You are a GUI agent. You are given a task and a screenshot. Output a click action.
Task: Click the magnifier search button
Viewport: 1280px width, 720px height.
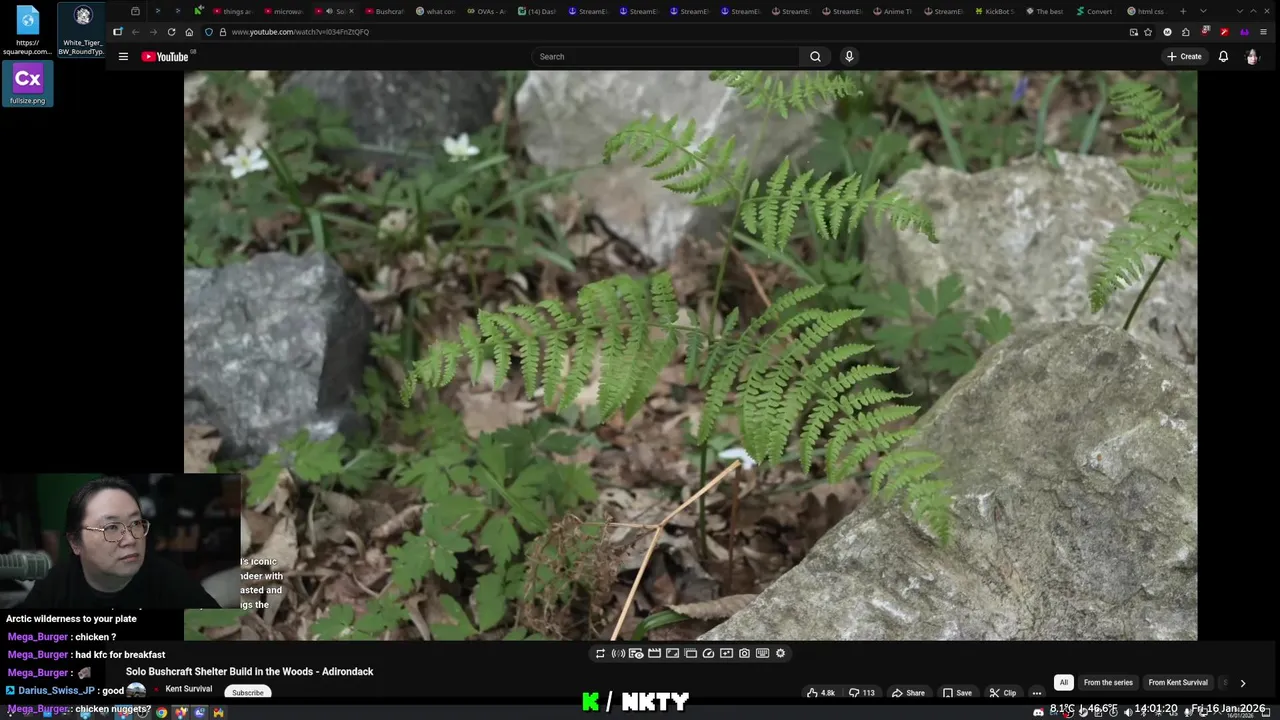click(815, 57)
